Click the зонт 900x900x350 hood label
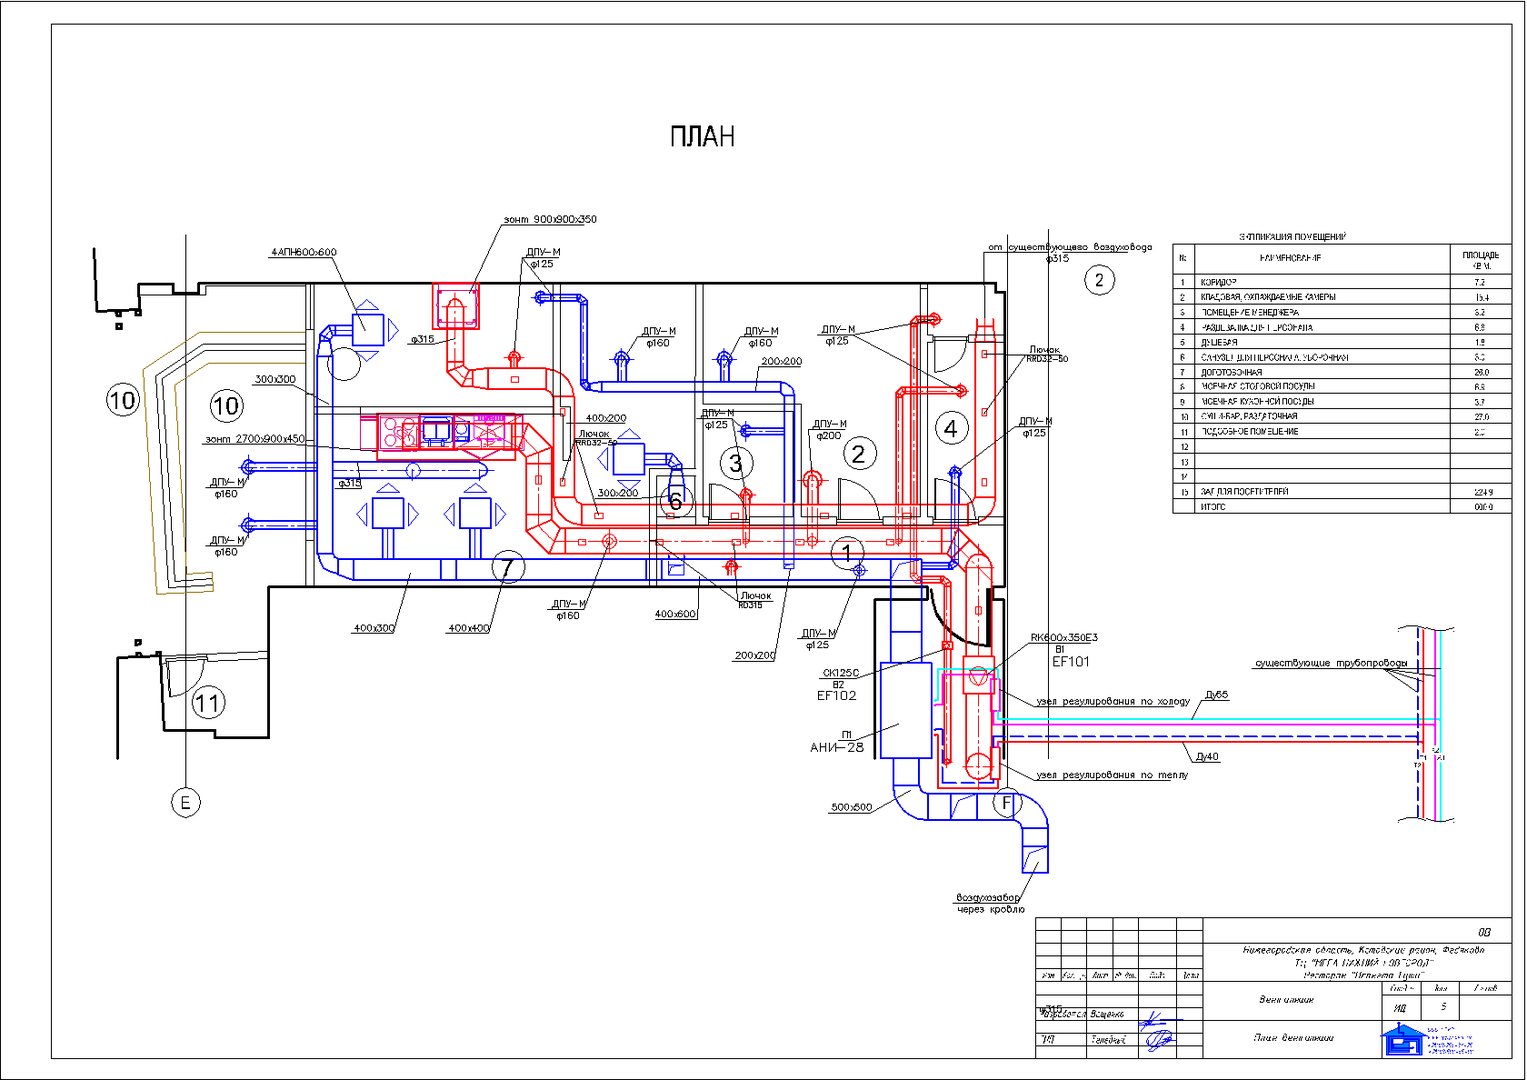 550,219
